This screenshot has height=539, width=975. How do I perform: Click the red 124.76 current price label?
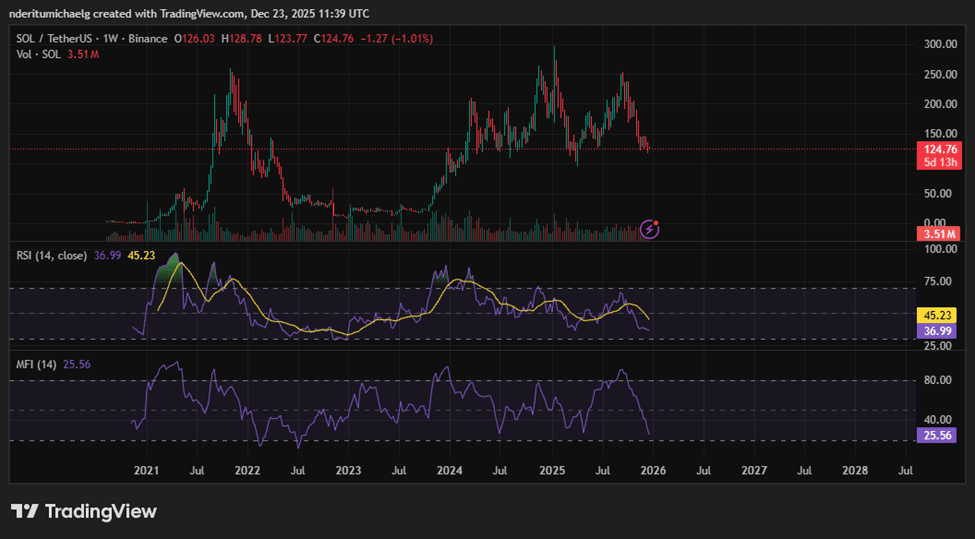point(939,149)
